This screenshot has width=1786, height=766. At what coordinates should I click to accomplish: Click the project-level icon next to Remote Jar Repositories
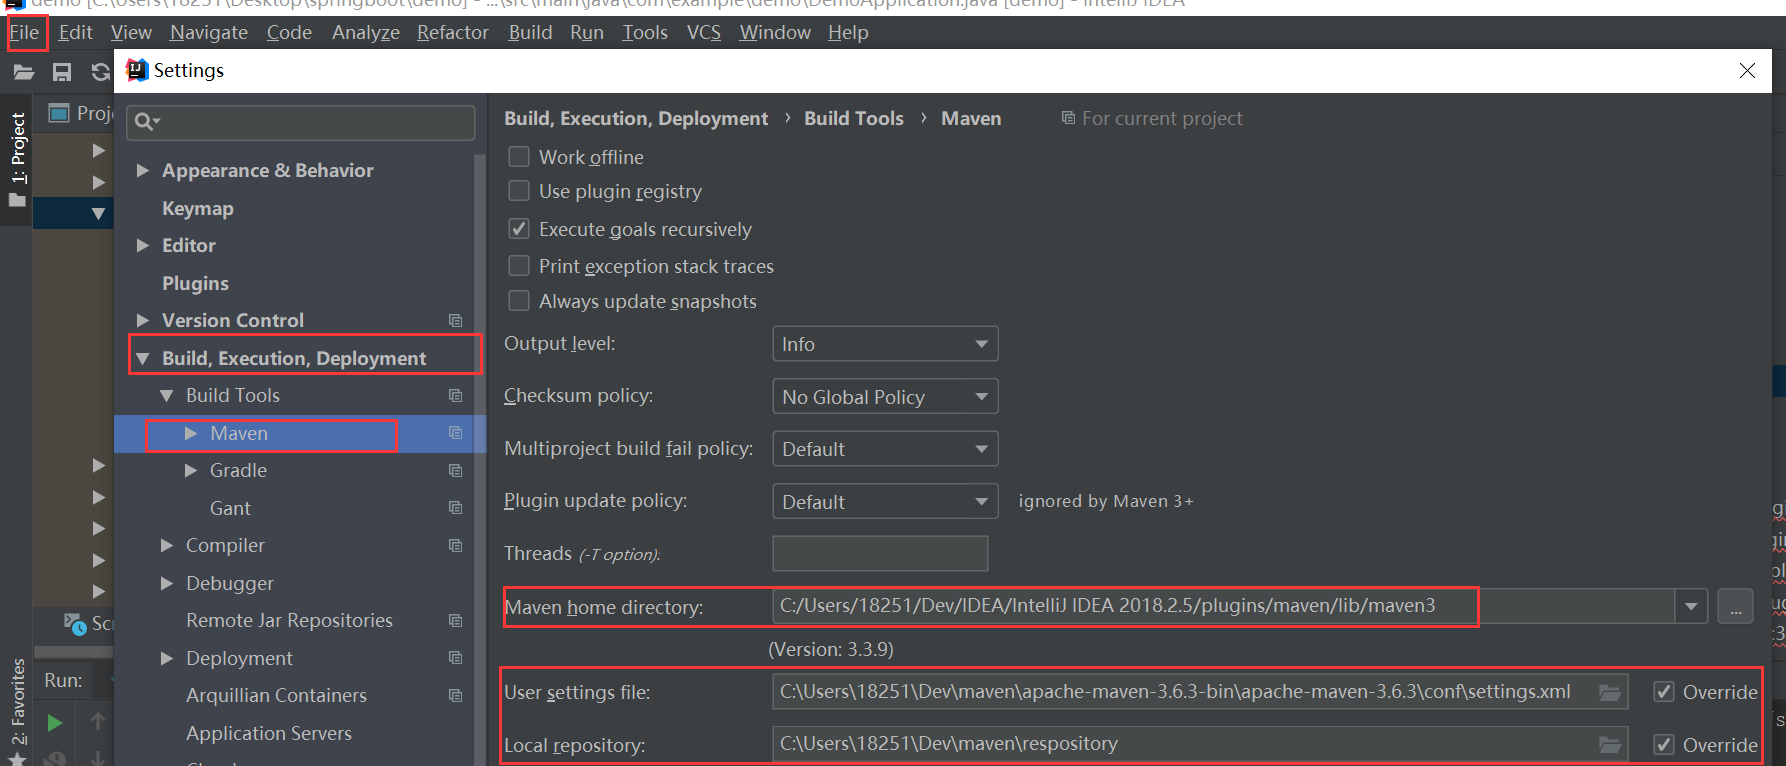click(456, 621)
